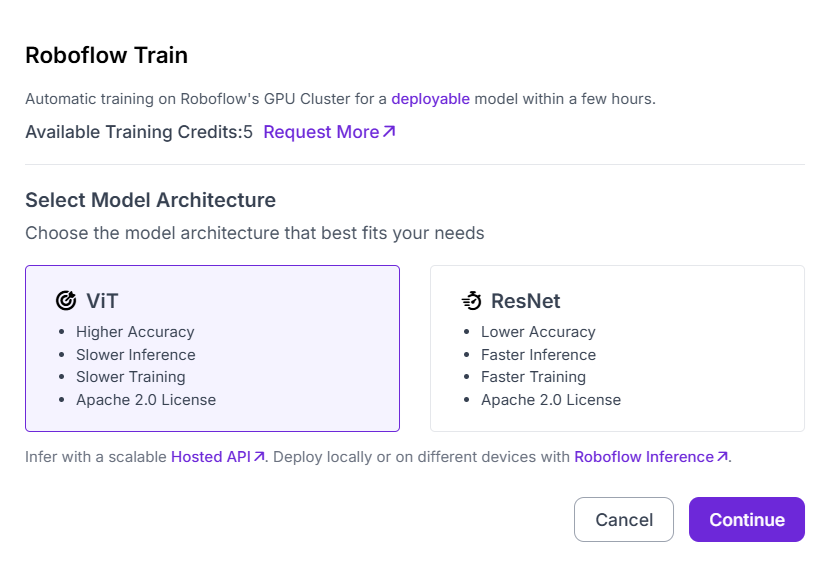This screenshot has height=566, width=832.
Task: Click the ResNet heading text
Action: click(x=525, y=301)
